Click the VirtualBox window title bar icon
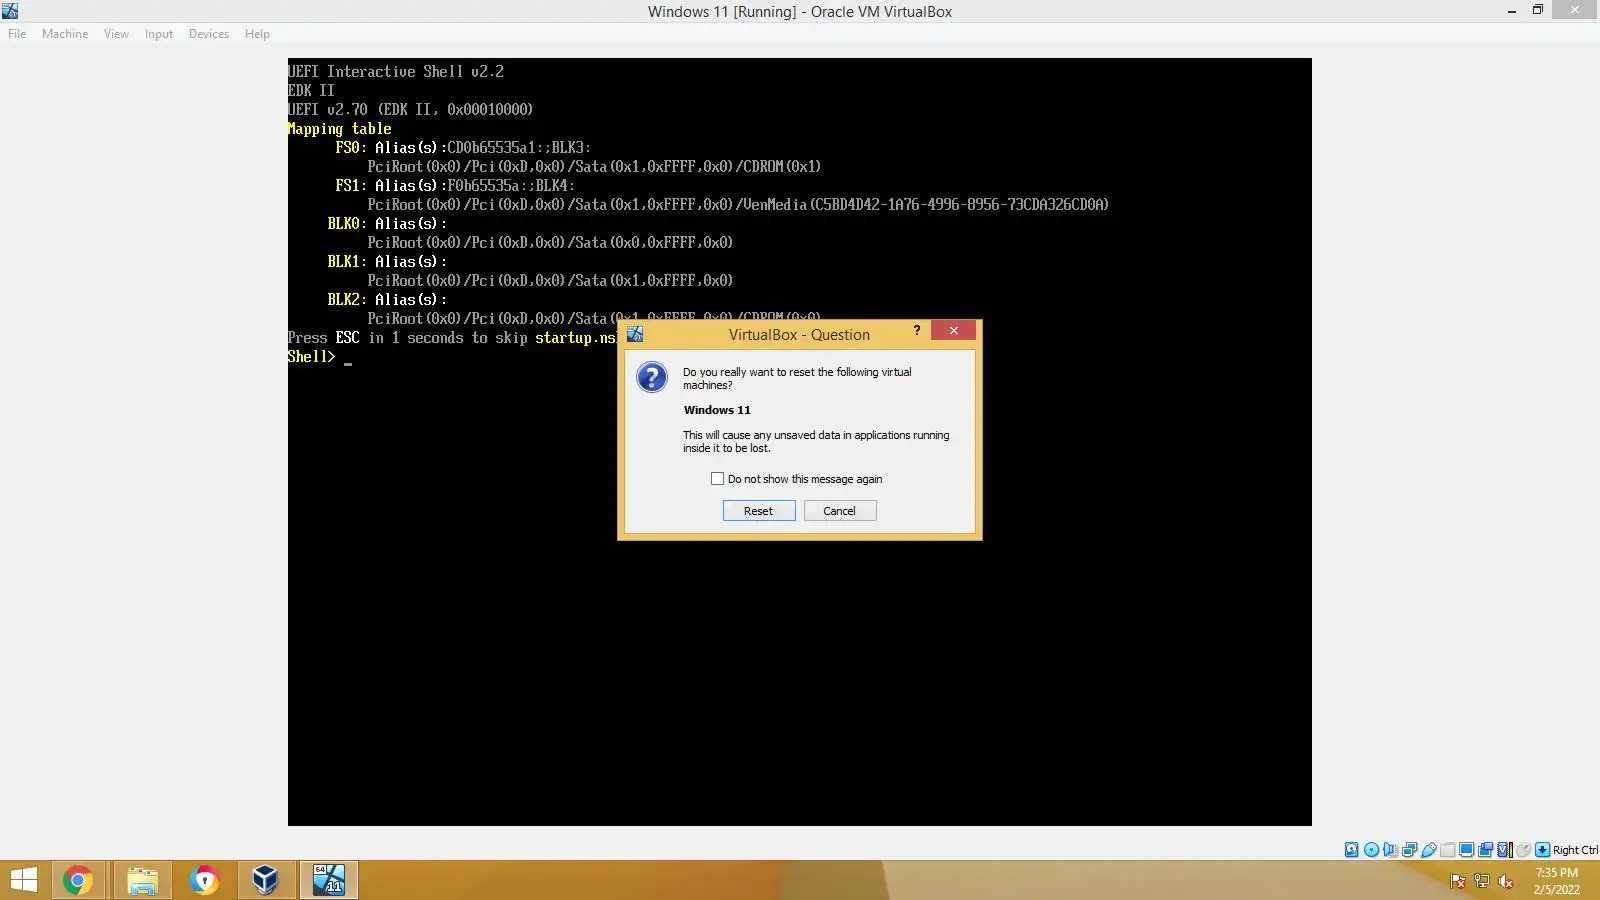 coord(10,11)
